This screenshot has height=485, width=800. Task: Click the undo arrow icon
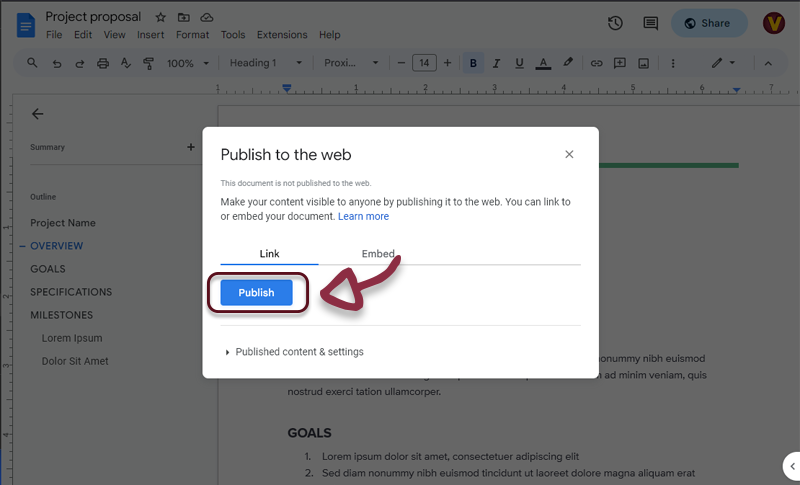[57, 63]
